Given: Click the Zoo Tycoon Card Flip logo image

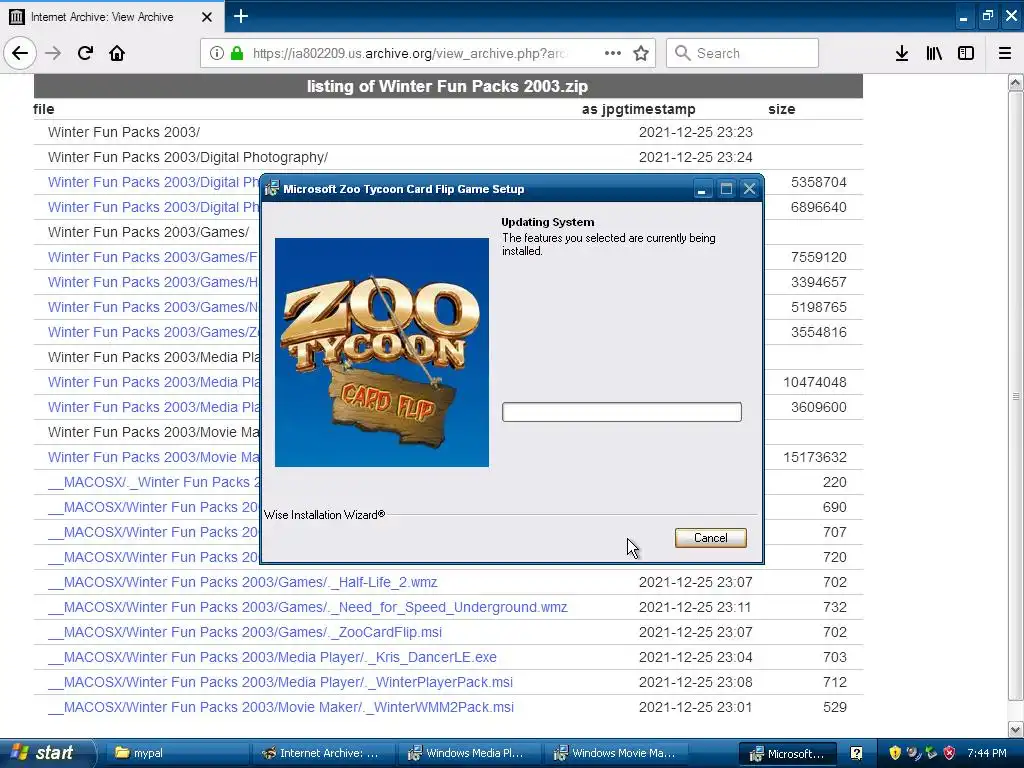Looking at the screenshot, I should (x=382, y=352).
